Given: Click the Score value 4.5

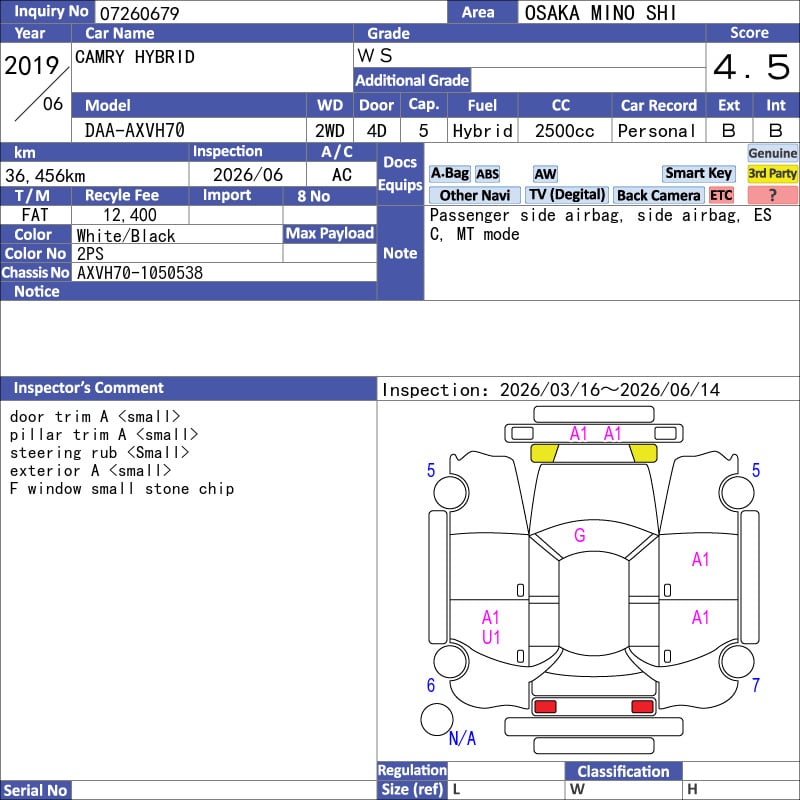Looking at the screenshot, I should tap(751, 68).
